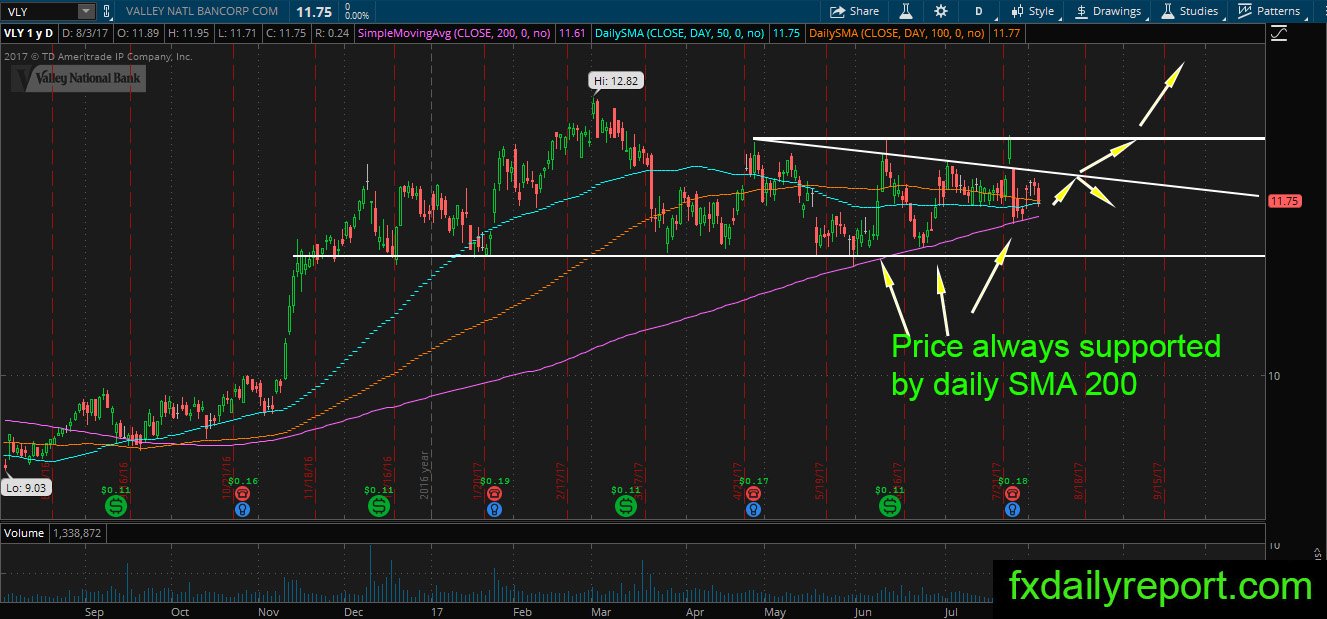Click the blue lightbulb icon below $0.16 earnings

click(x=242, y=510)
